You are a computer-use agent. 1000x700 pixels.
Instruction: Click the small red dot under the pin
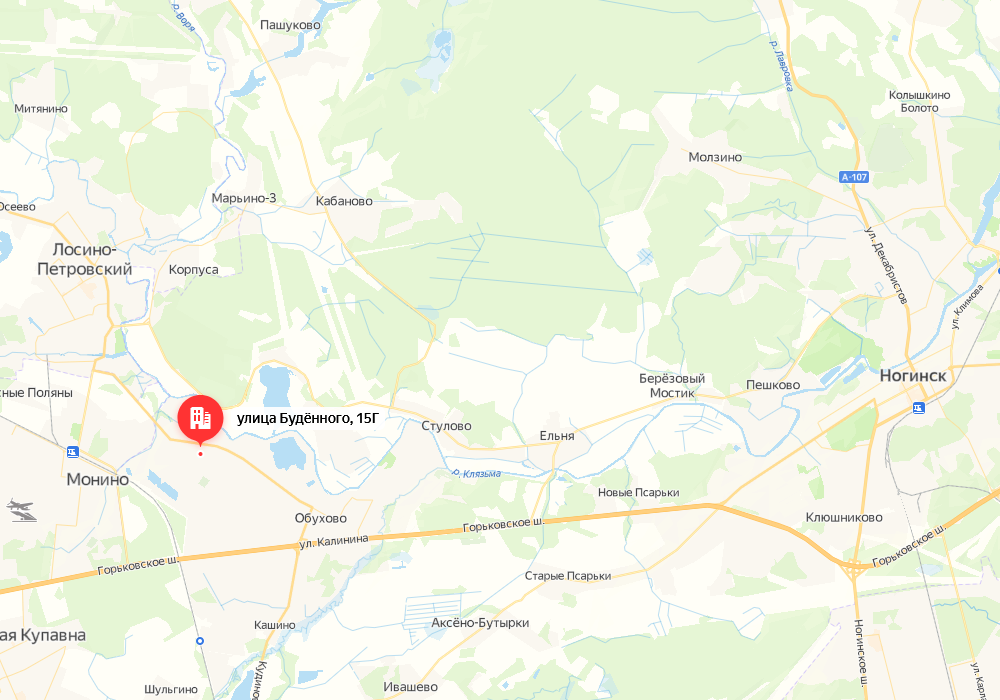[x=200, y=454]
